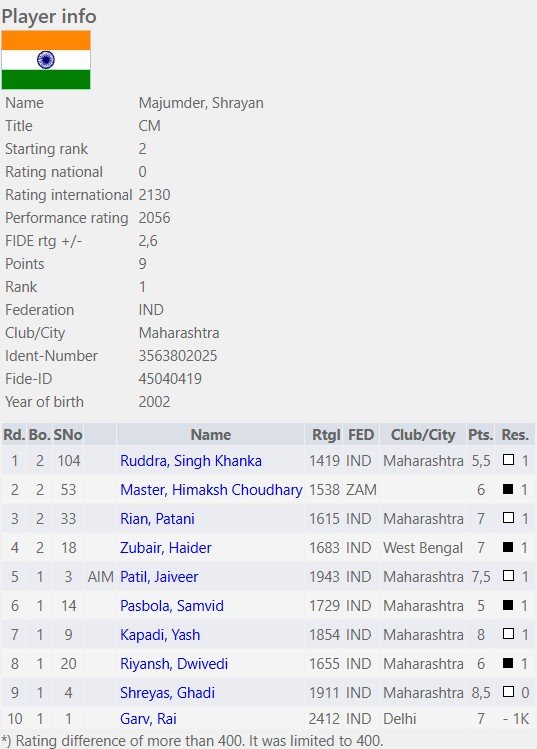The height and width of the screenshot is (749, 537).
Task: Open Master, Himaksh Choudhary player link
Action: 211,490
